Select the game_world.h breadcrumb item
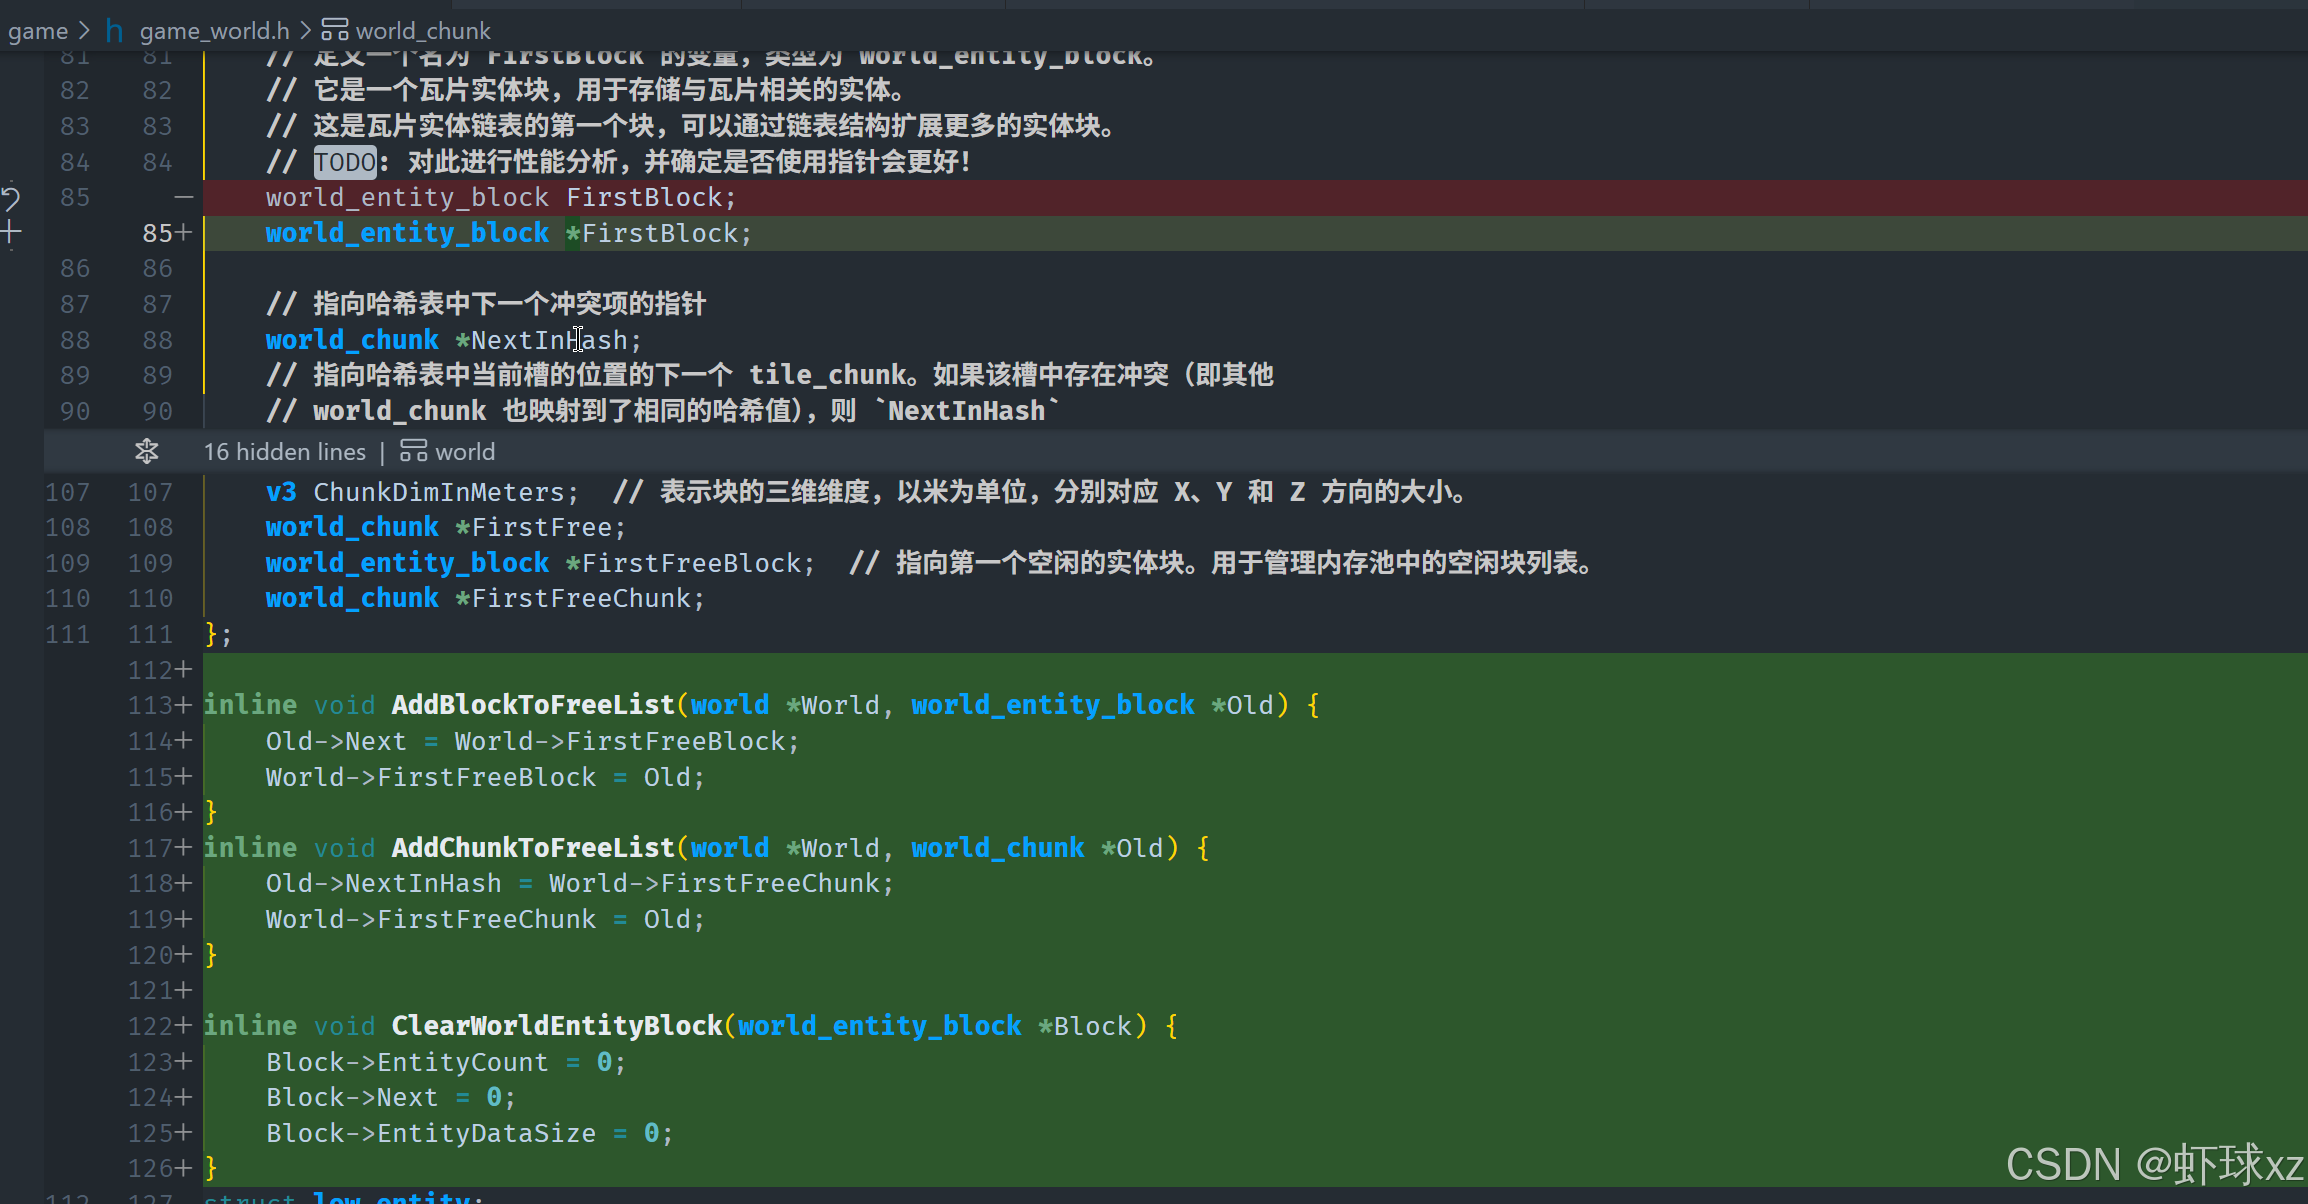 click(x=214, y=31)
